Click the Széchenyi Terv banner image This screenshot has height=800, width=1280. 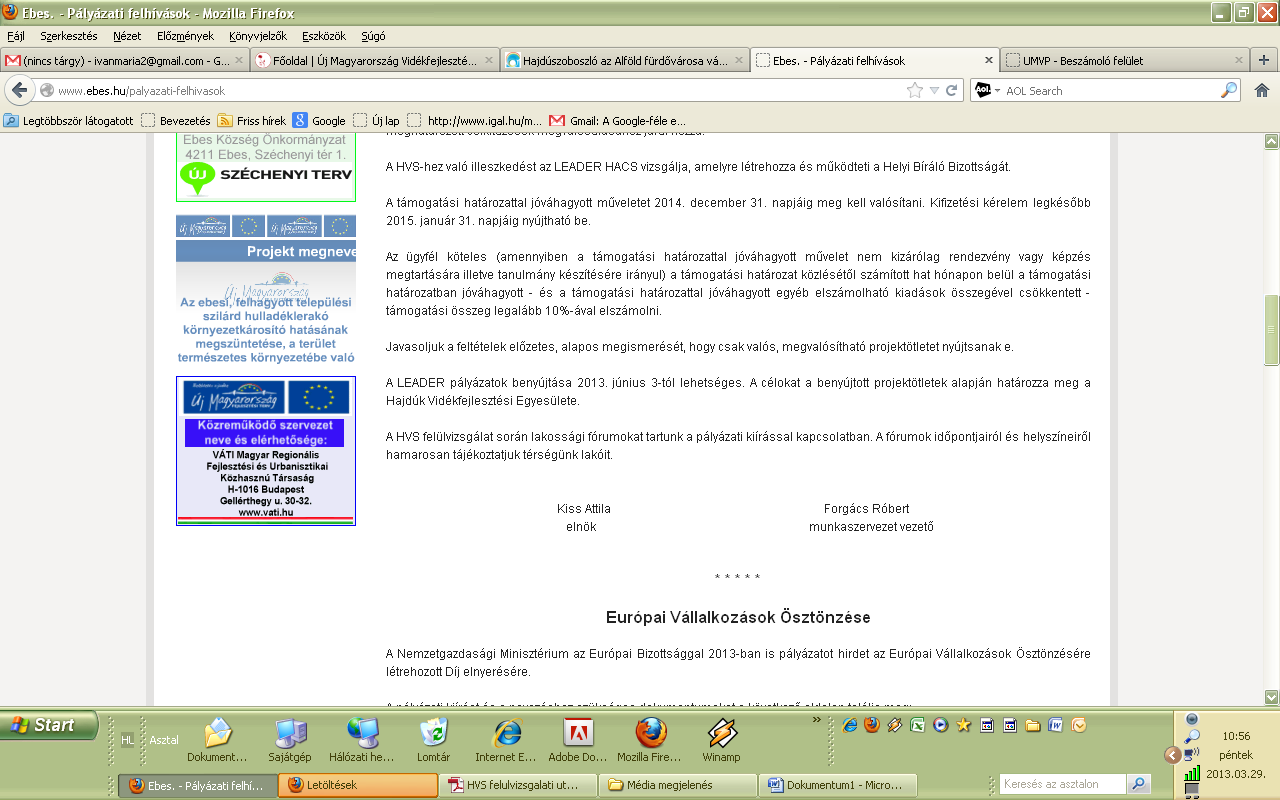click(x=265, y=166)
